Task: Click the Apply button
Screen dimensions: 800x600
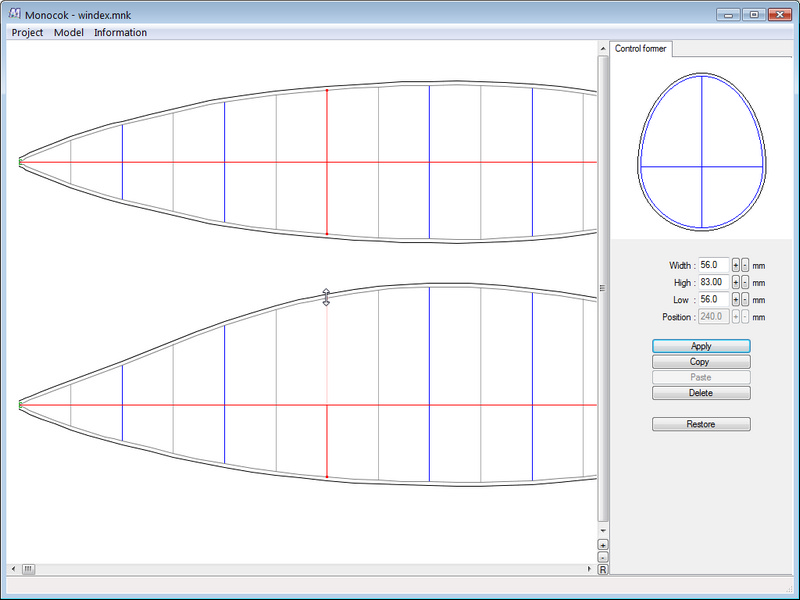Action: click(701, 346)
